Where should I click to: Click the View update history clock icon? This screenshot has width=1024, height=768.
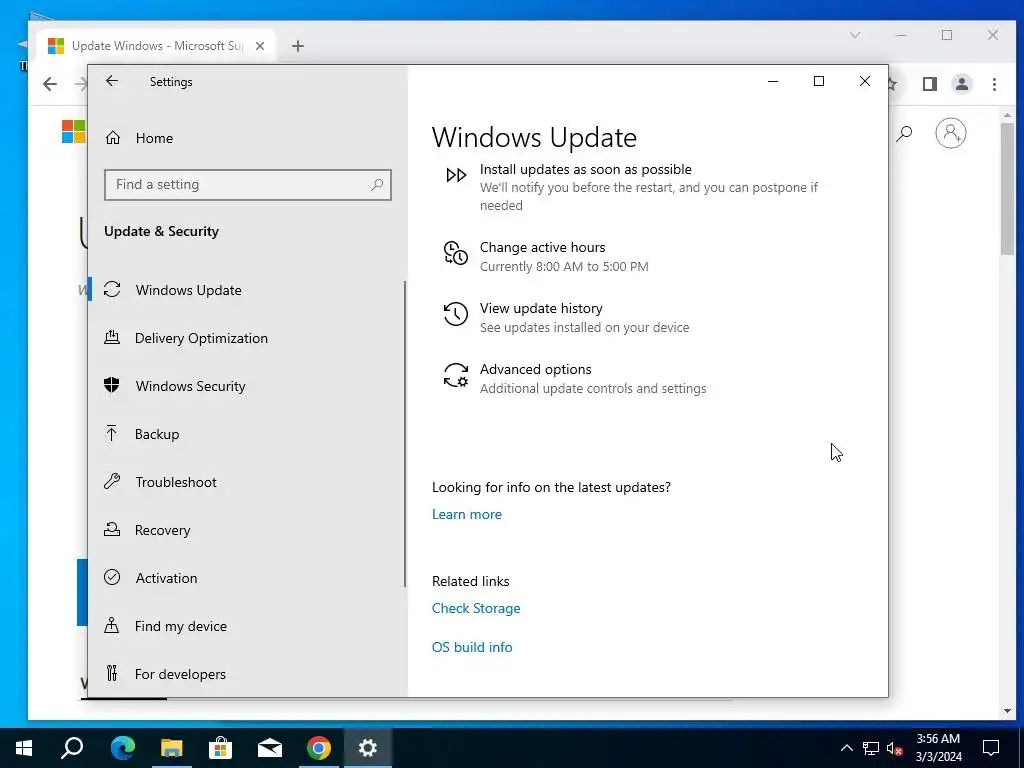[455, 314]
